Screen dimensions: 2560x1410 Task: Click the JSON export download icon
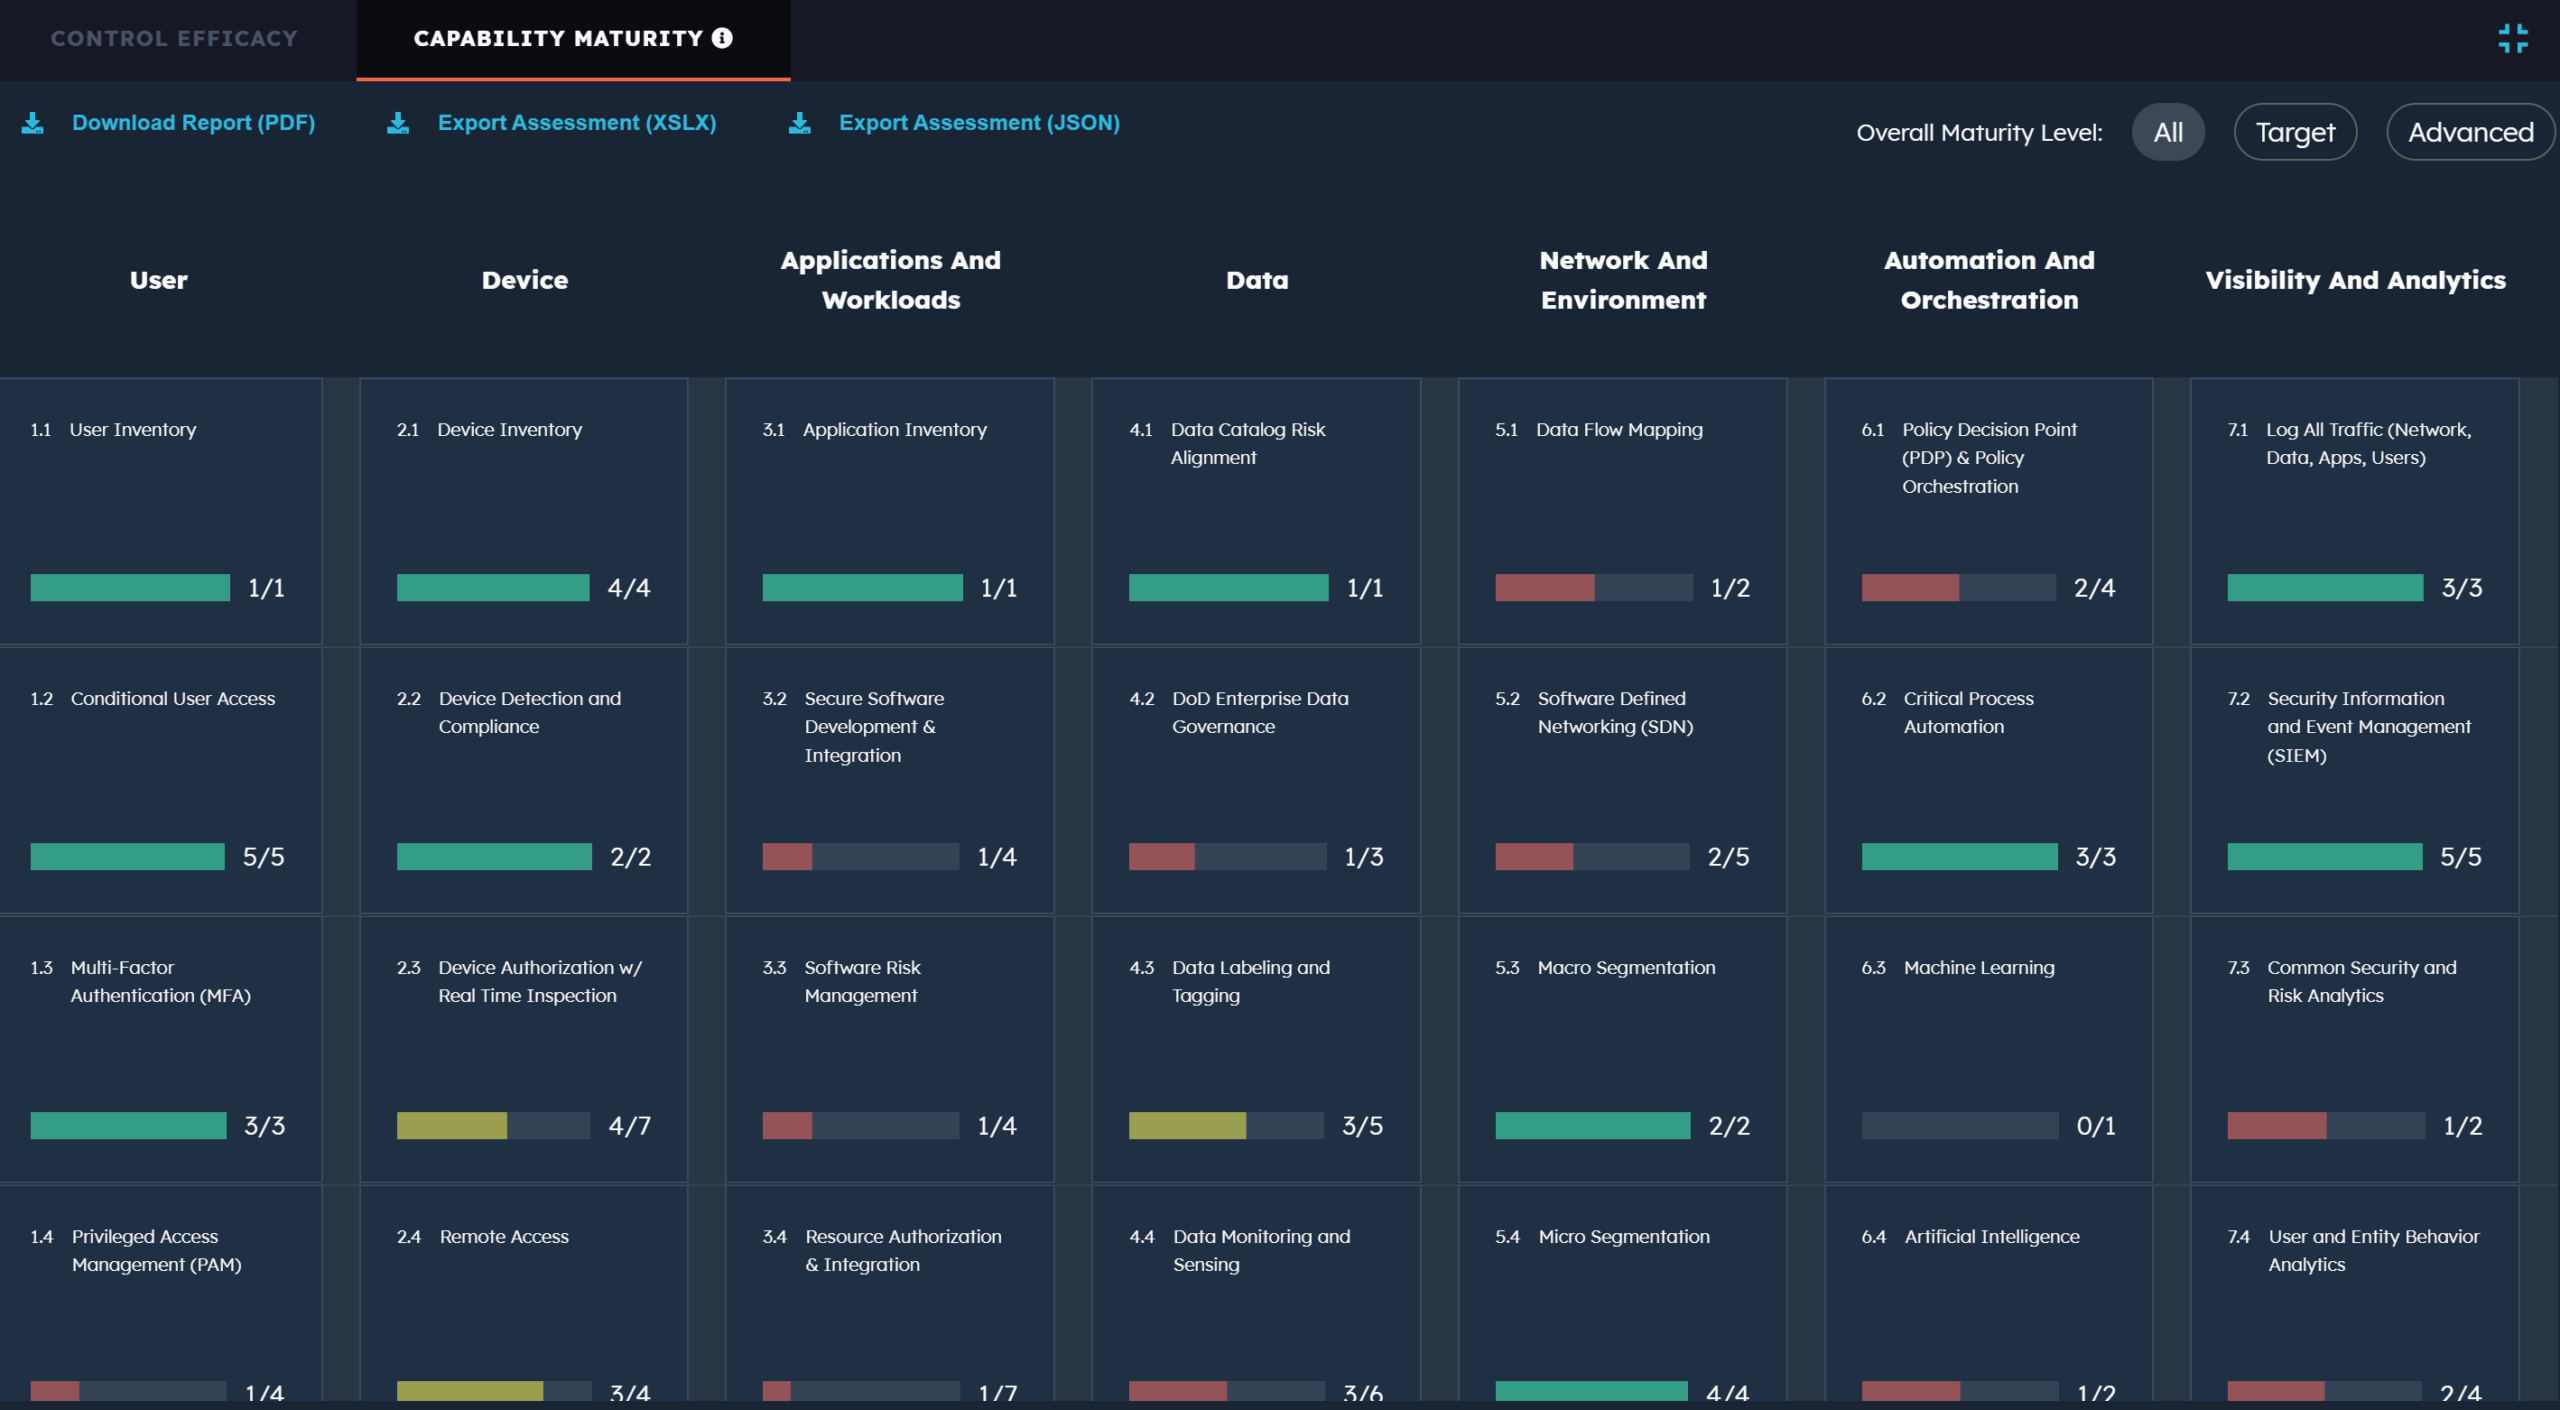(x=799, y=123)
